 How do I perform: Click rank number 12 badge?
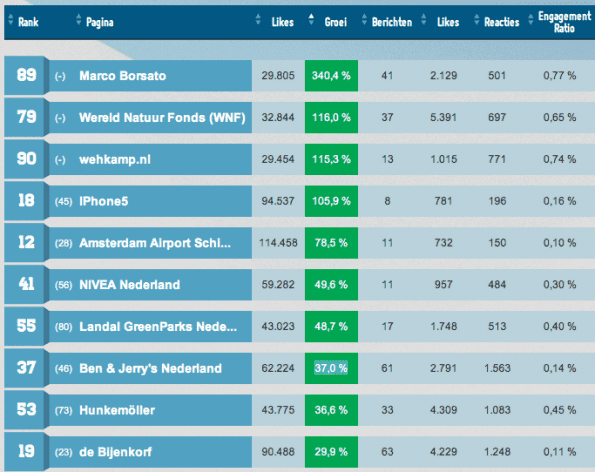(x=27, y=242)
